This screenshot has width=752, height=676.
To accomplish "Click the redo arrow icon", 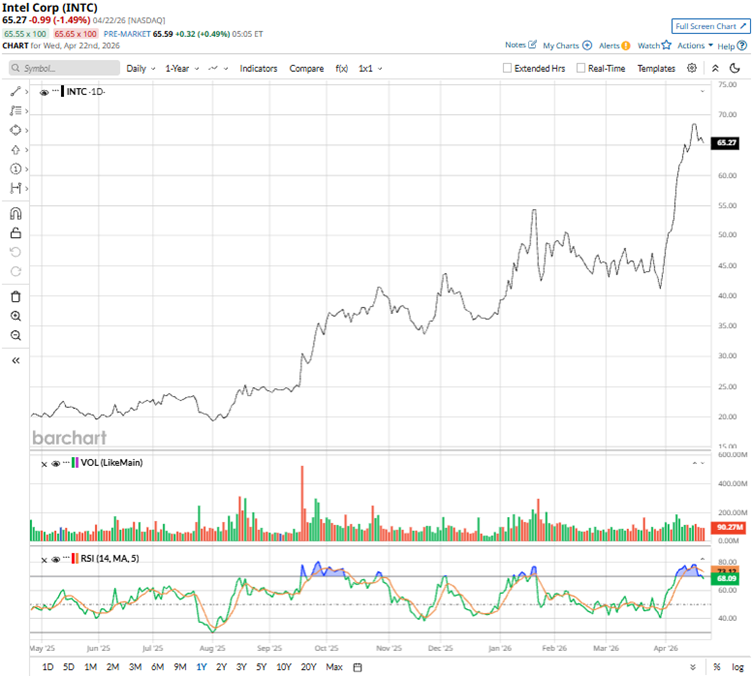I will point(15,271).
